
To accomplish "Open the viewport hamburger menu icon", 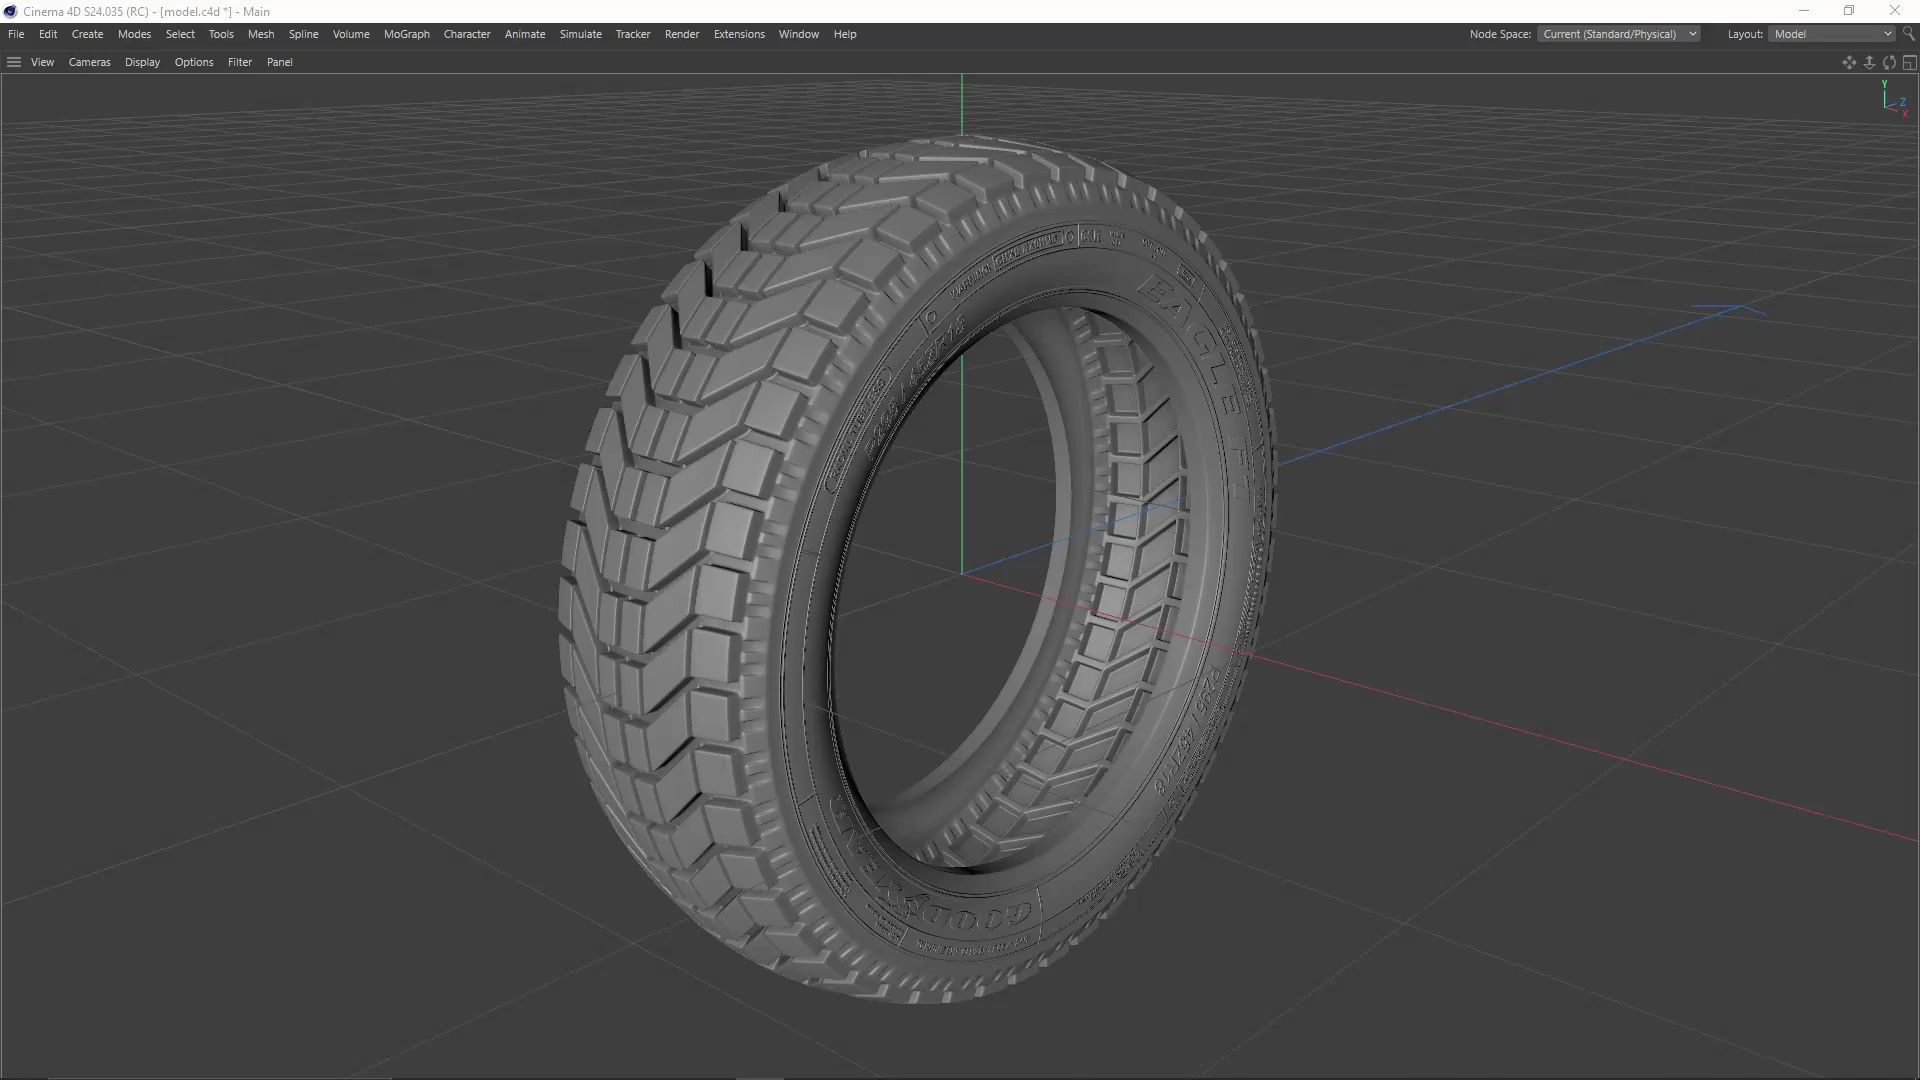I will [14, 62].
